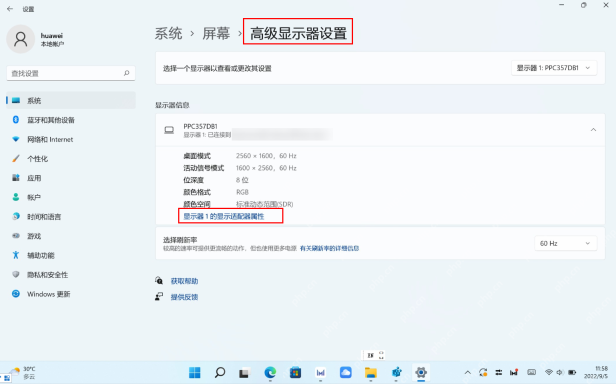
Task: Go to 个性化 settings
Action: pyautogui.click(x=37, y=159)
